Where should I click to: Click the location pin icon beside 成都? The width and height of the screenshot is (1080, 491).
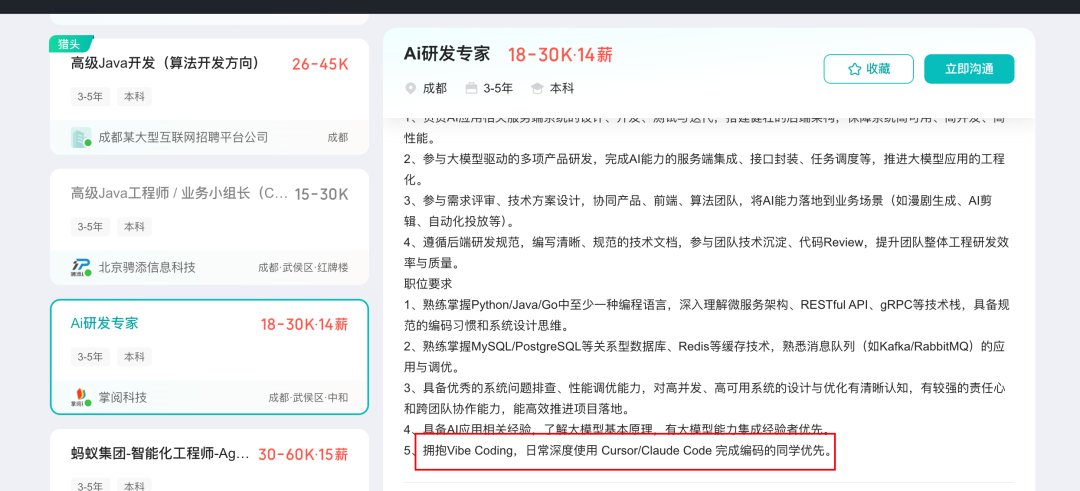pyautogui.click(x=411, y=88)
